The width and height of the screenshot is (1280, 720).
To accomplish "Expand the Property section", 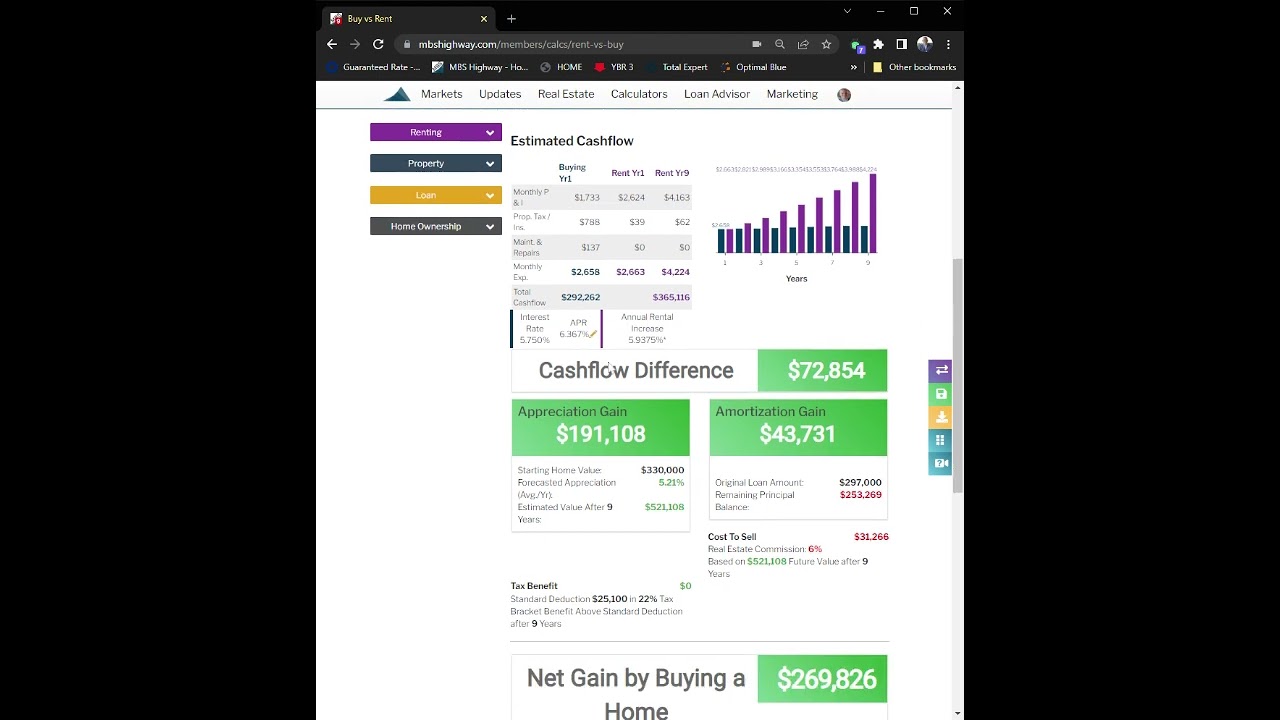I will pos(436,163).
